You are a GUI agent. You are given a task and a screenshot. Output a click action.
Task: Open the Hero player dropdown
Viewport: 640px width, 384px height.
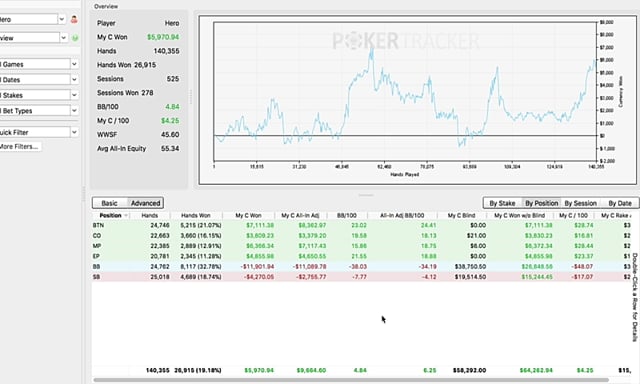click(62, 19)
